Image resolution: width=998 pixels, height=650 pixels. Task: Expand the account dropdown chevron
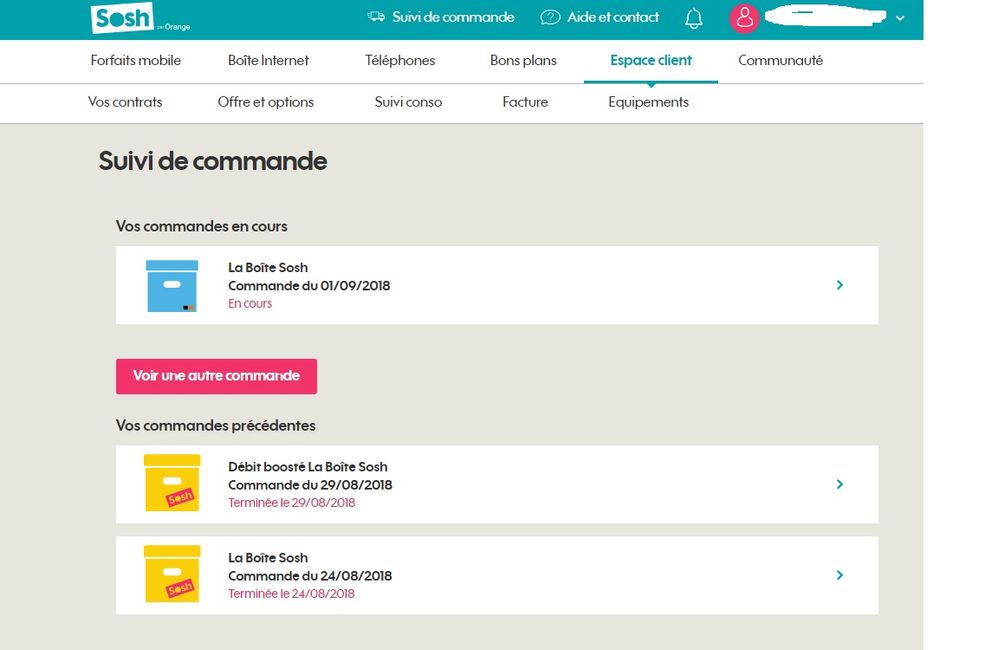(900, 18)
